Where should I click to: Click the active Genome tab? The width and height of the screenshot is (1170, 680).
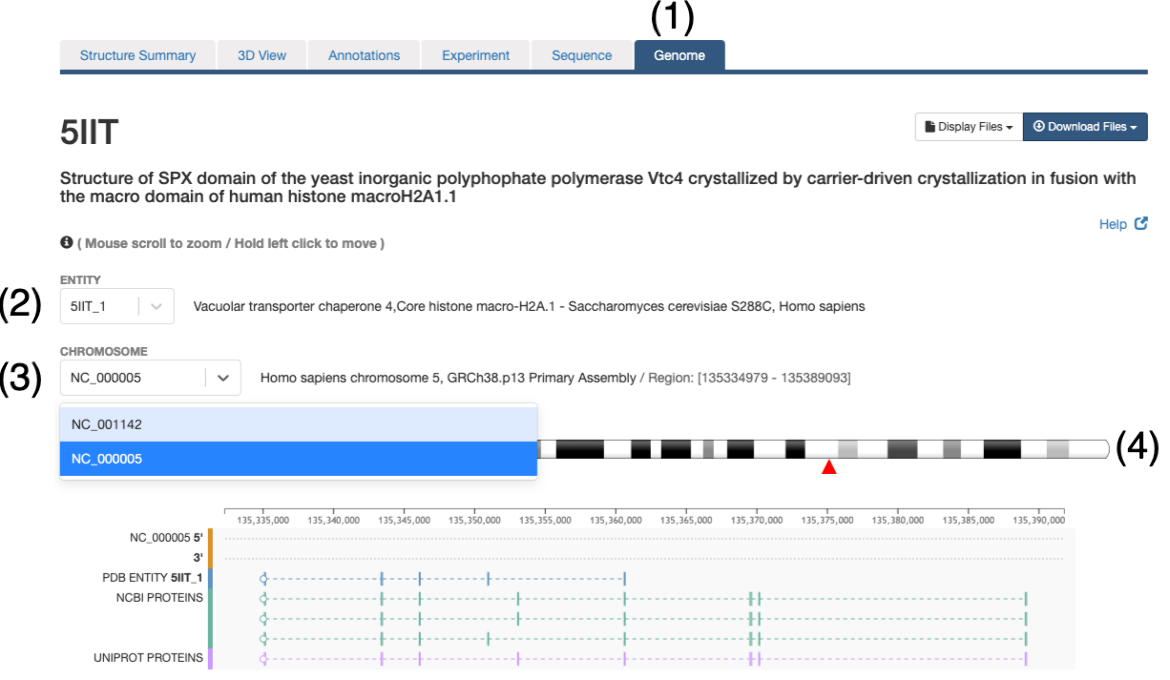pyautogui.click(x=679, y=56)
